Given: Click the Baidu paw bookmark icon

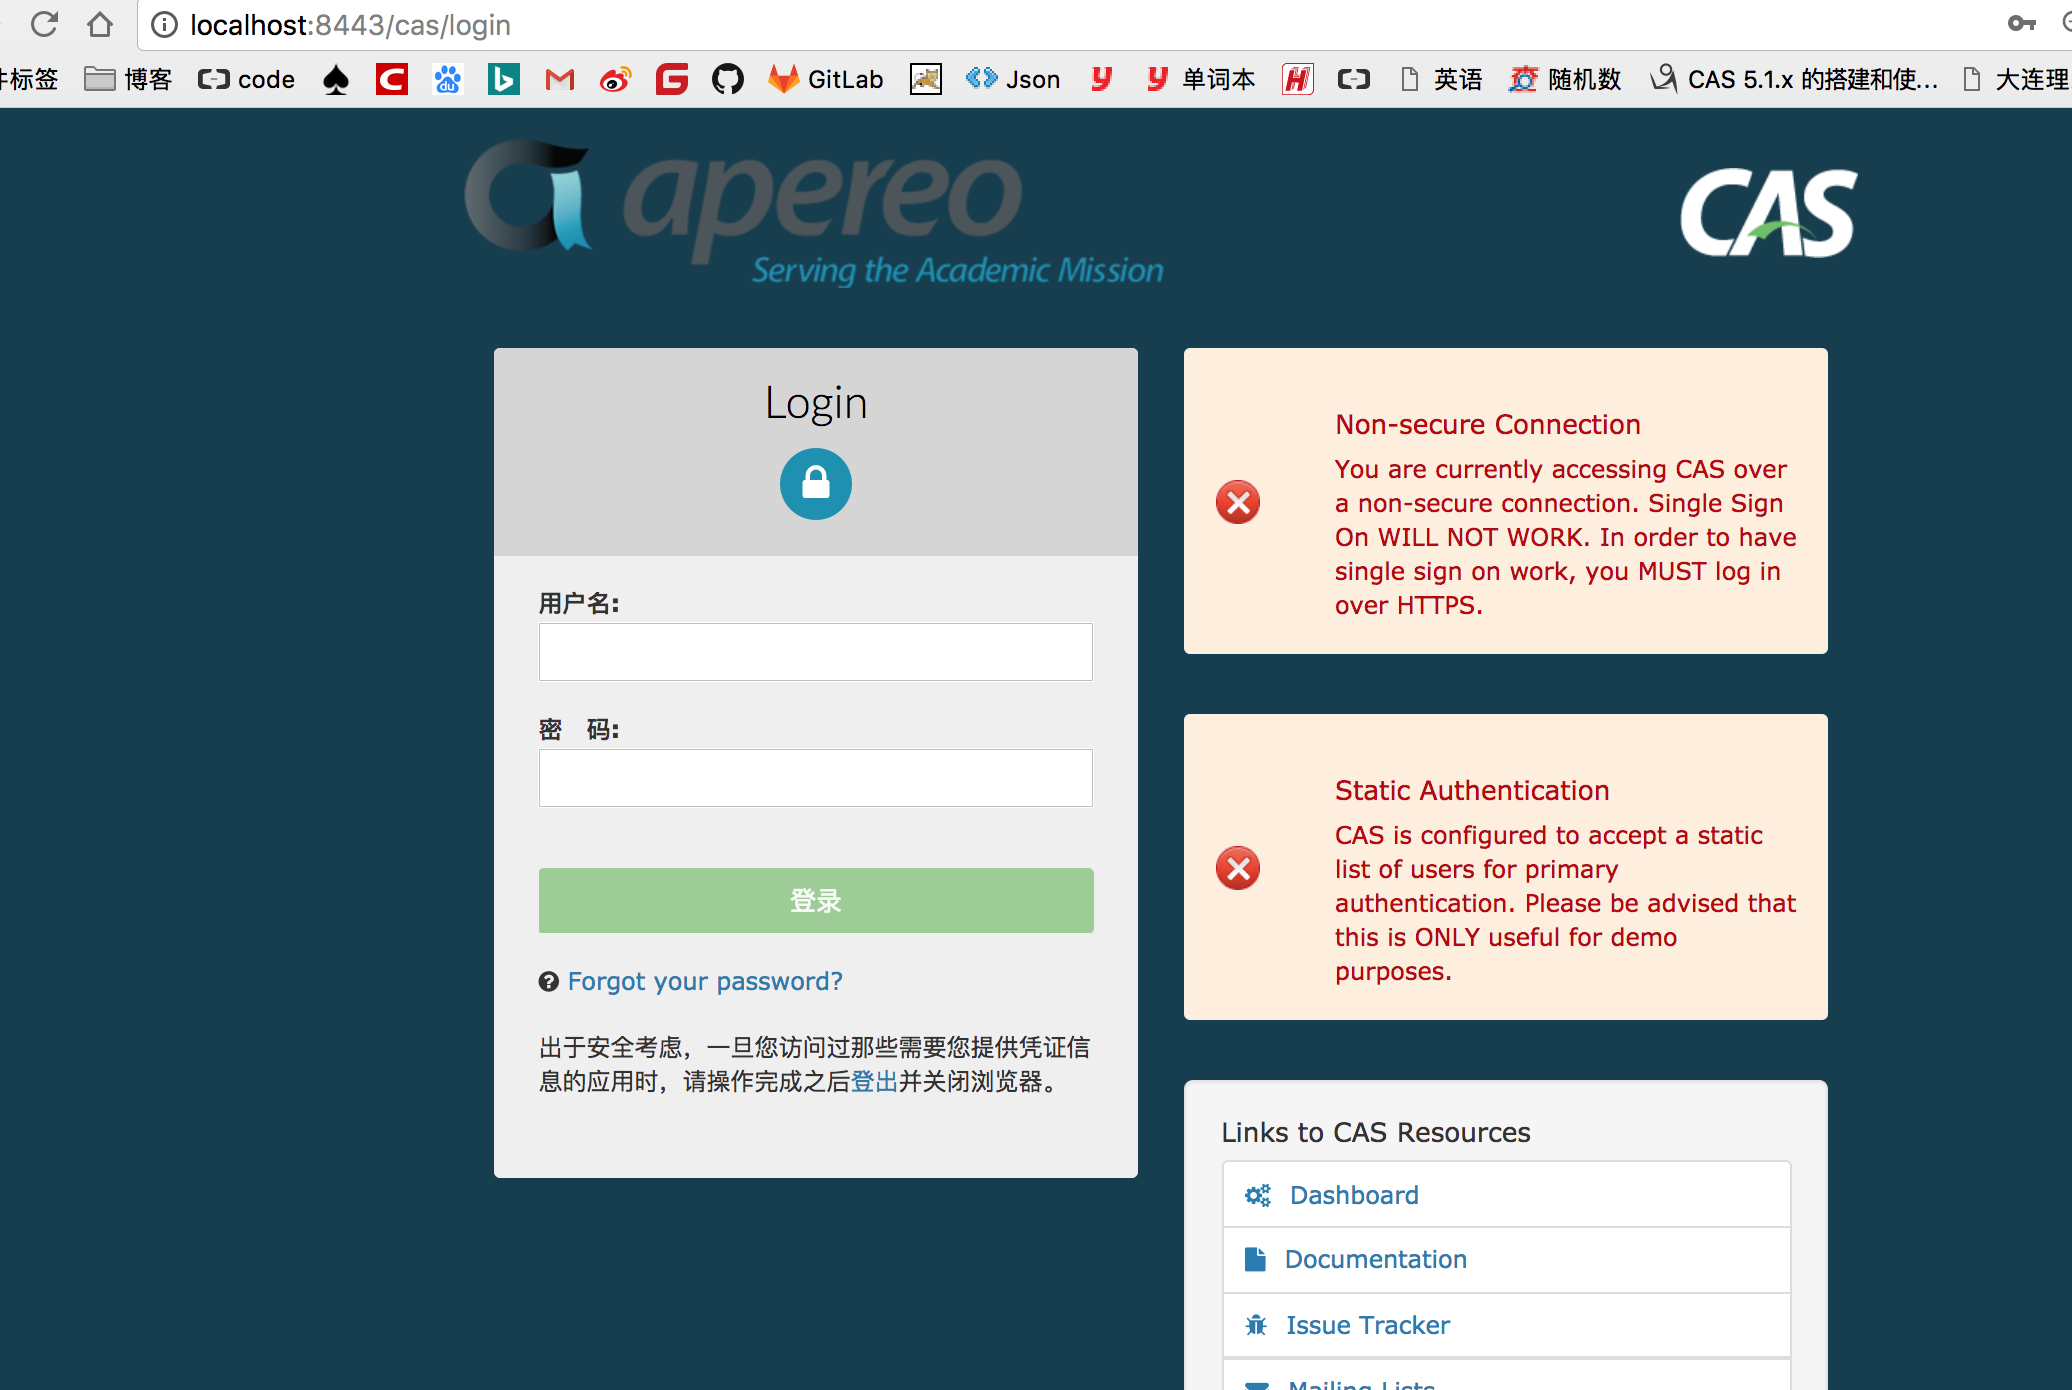Looking at the screenshot, I should point(448,79).
